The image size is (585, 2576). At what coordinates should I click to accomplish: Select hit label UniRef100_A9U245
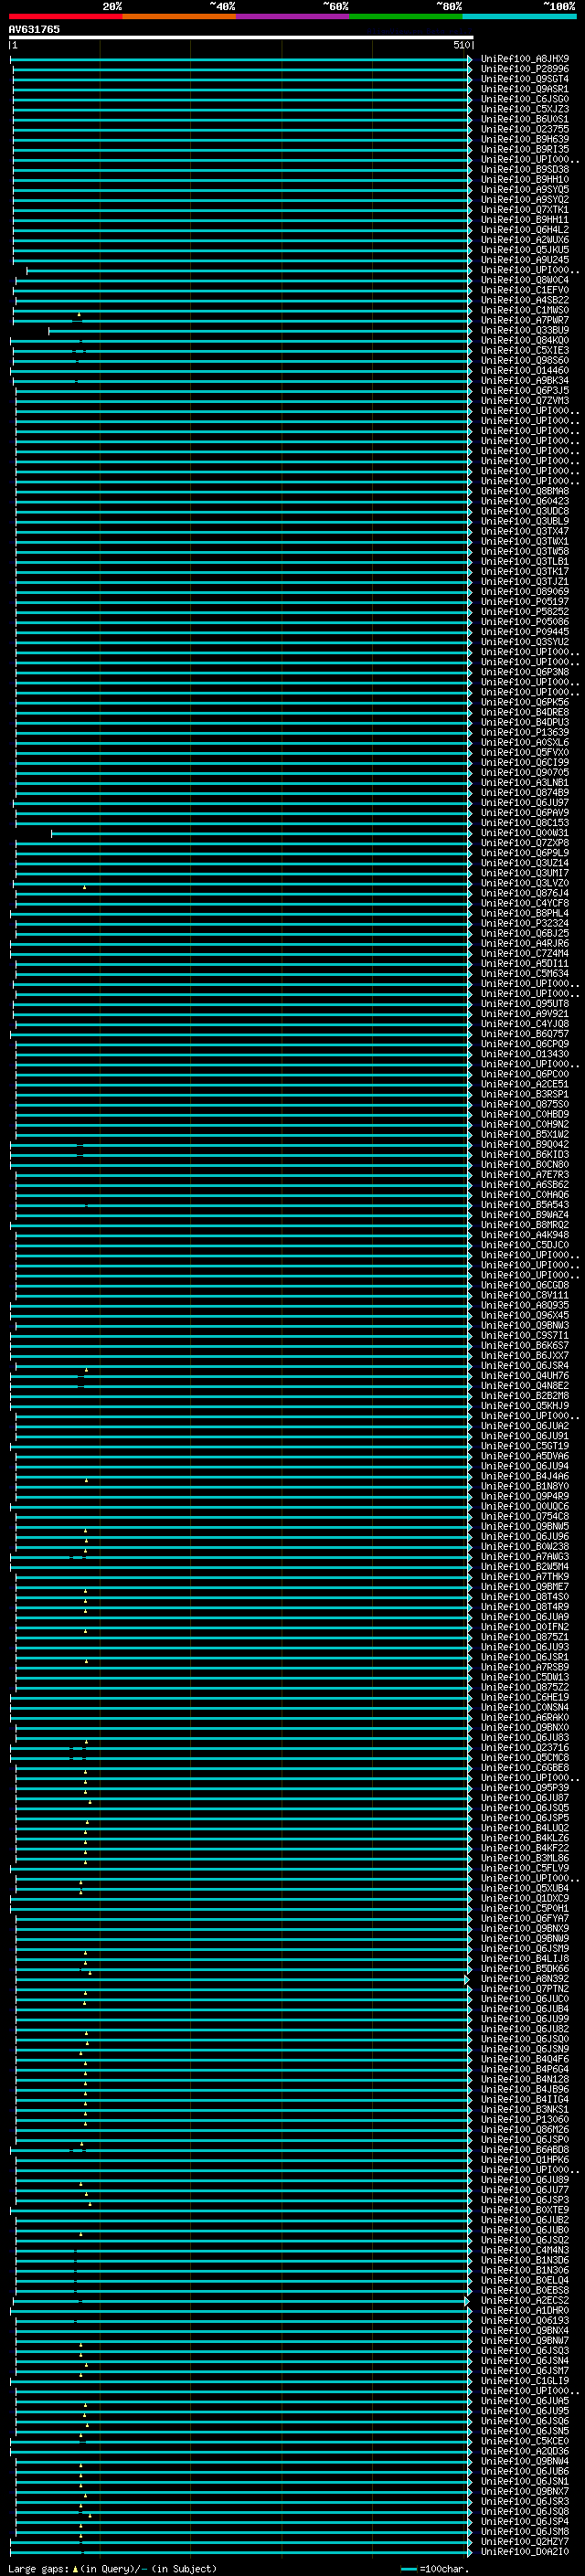click(x=525, y=260)
